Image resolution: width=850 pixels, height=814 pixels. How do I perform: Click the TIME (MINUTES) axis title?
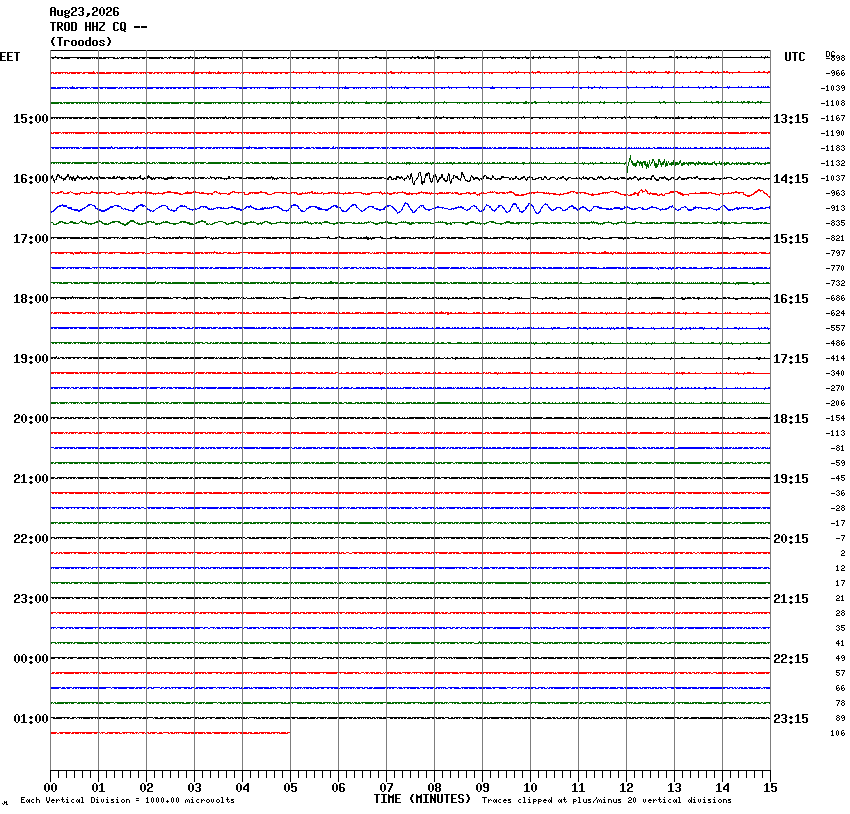[x=422, y=799]
